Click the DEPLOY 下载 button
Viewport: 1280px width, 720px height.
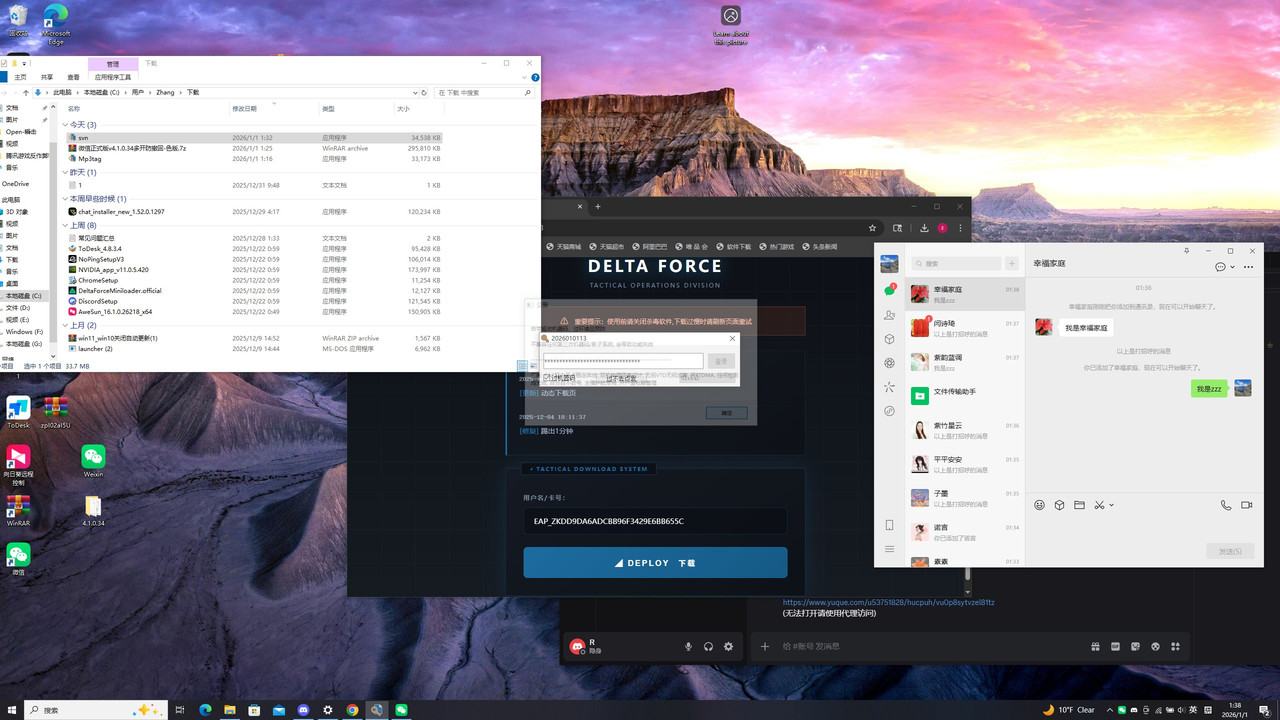coord(655,563)
